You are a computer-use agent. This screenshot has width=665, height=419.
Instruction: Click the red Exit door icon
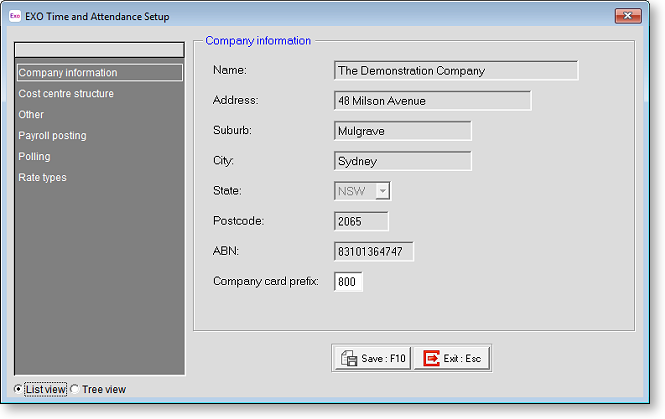431,358
